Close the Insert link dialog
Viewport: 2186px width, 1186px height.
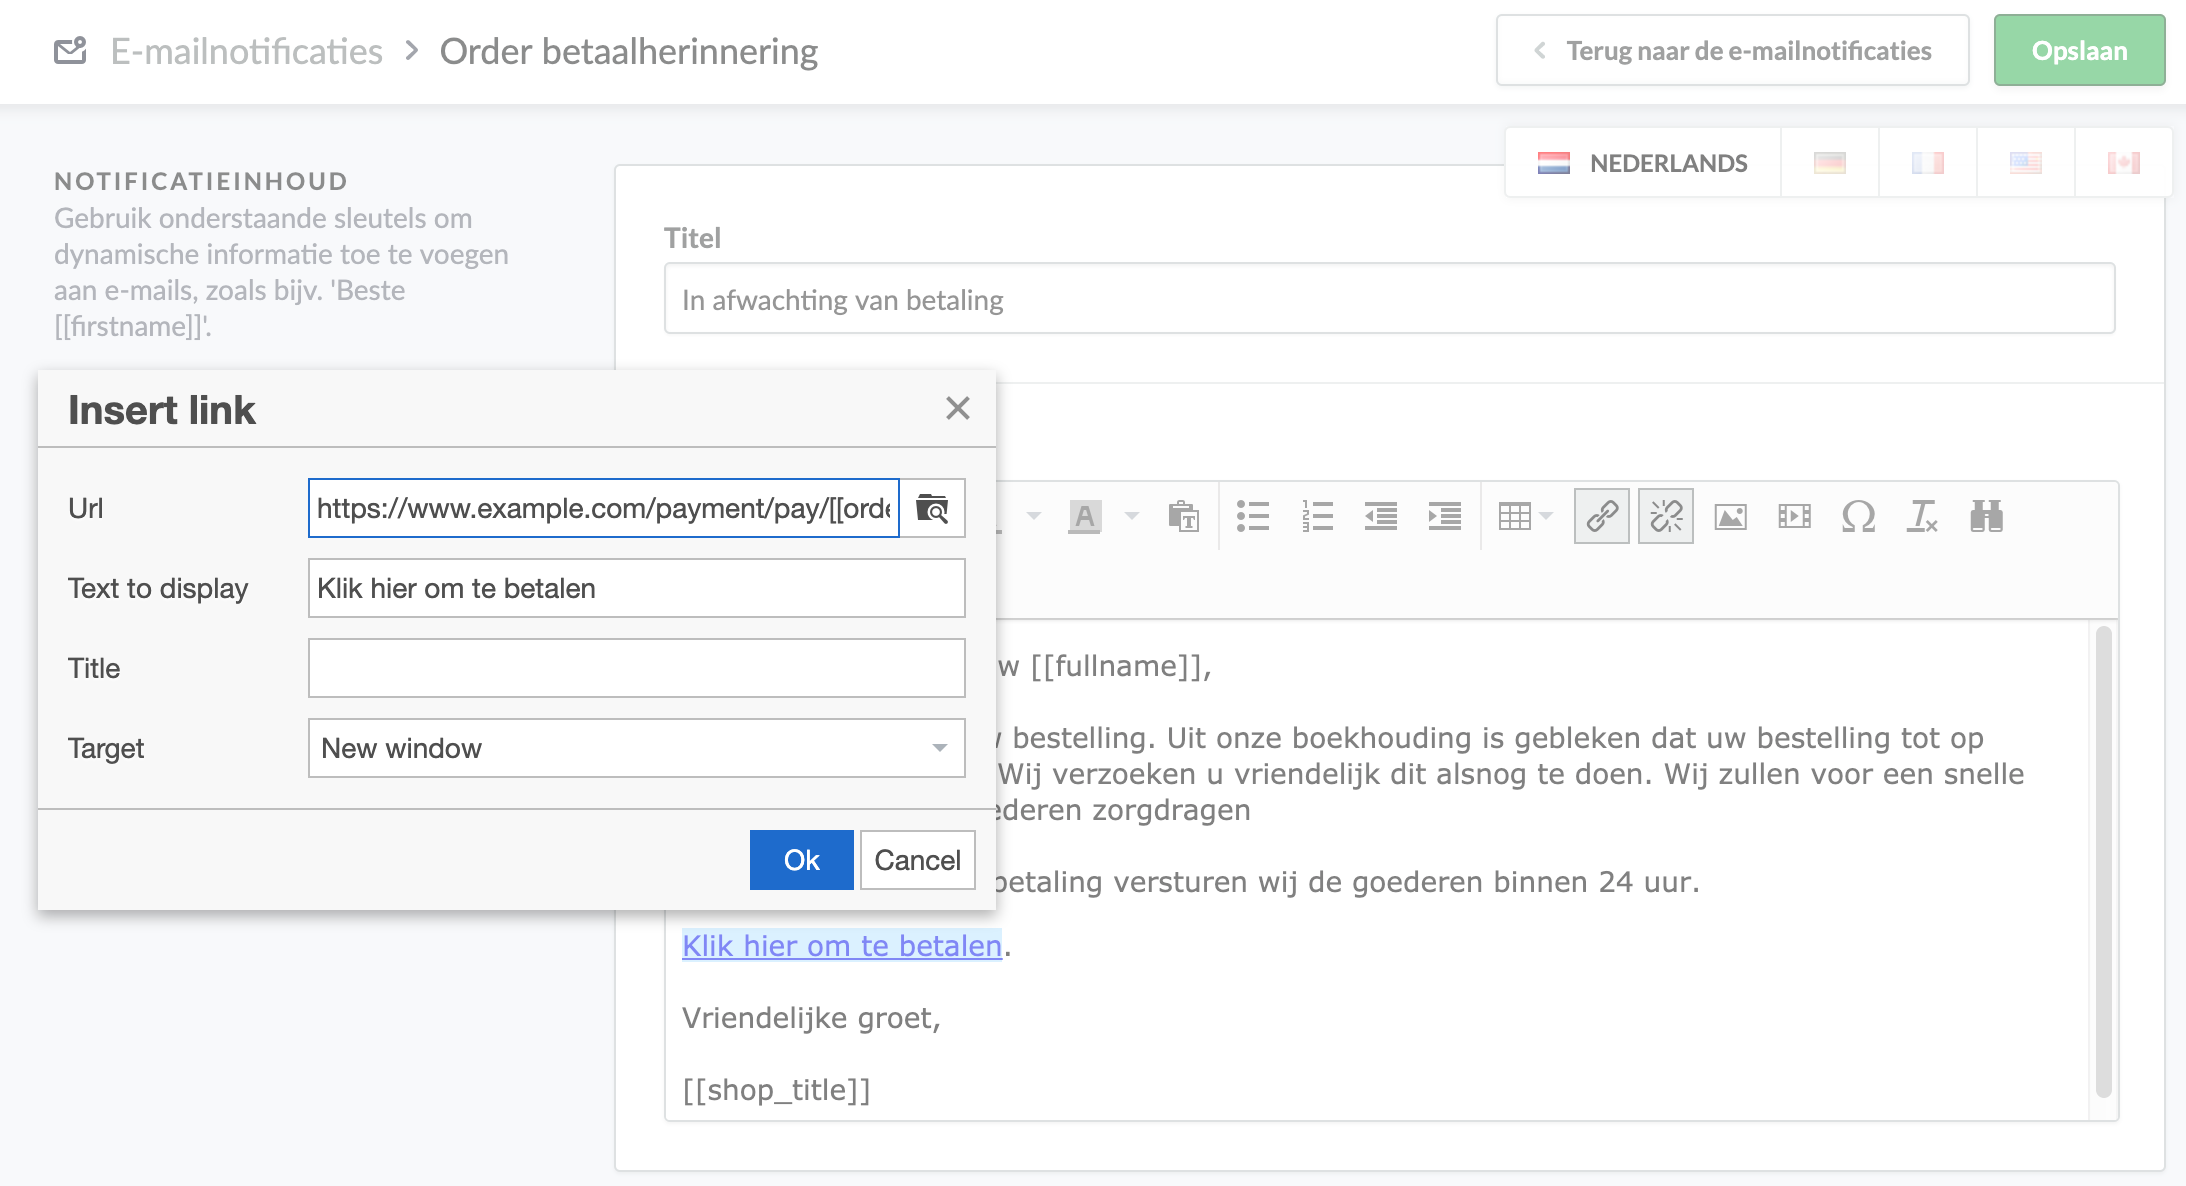point(958,408)
